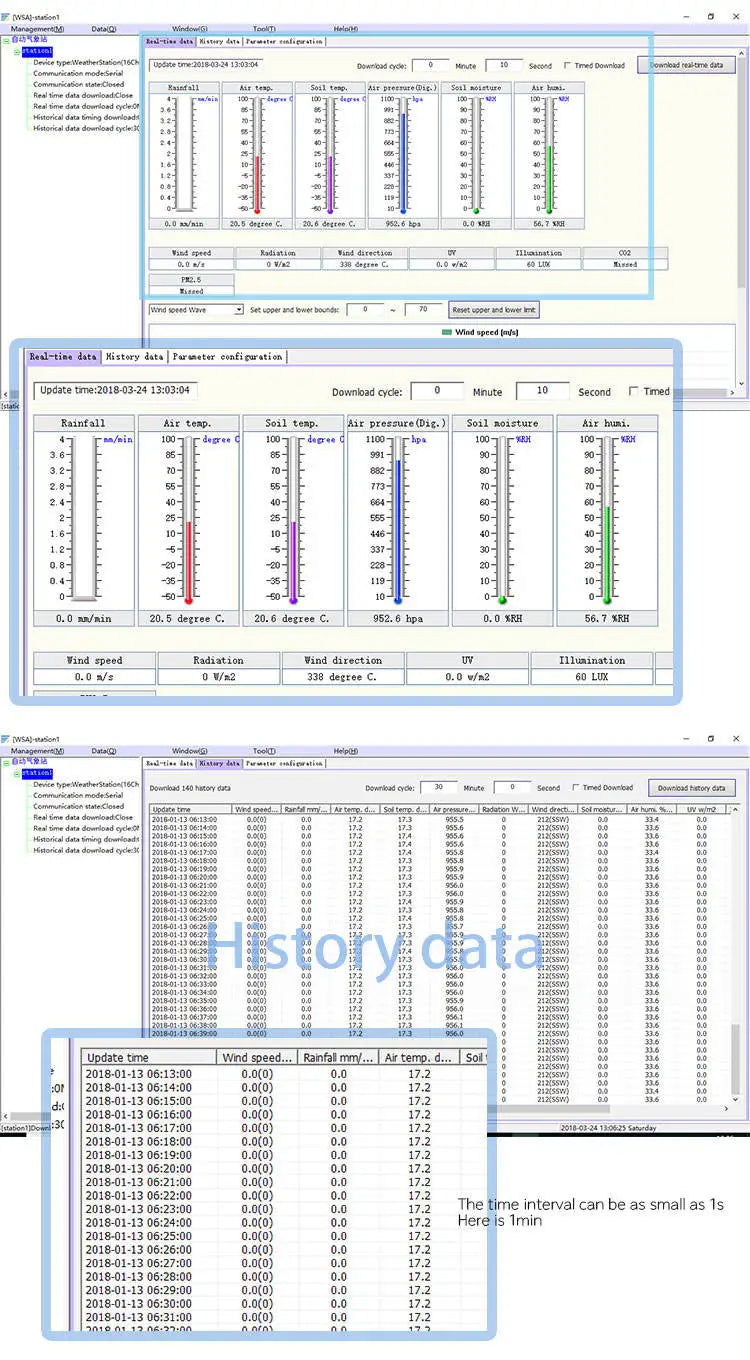Image resolution: width=750 pixels, height=1360 pixels.
Task: Select Communication state:Closed in the real-time window tree
Action: click(x=78, y=84)
